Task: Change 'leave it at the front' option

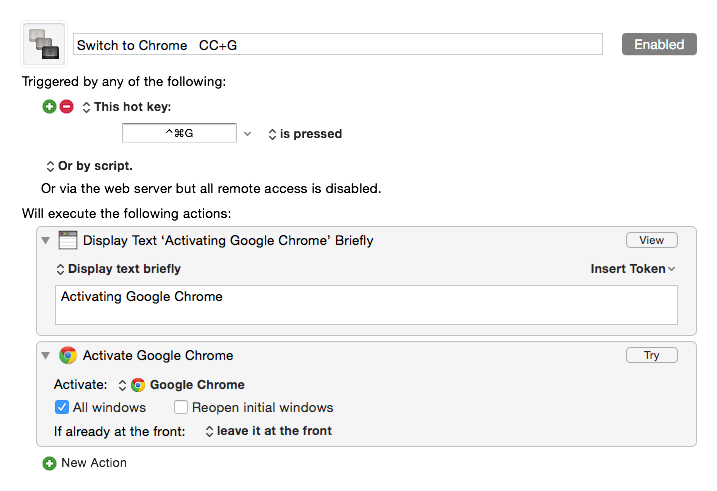Action: coord(269,431)
